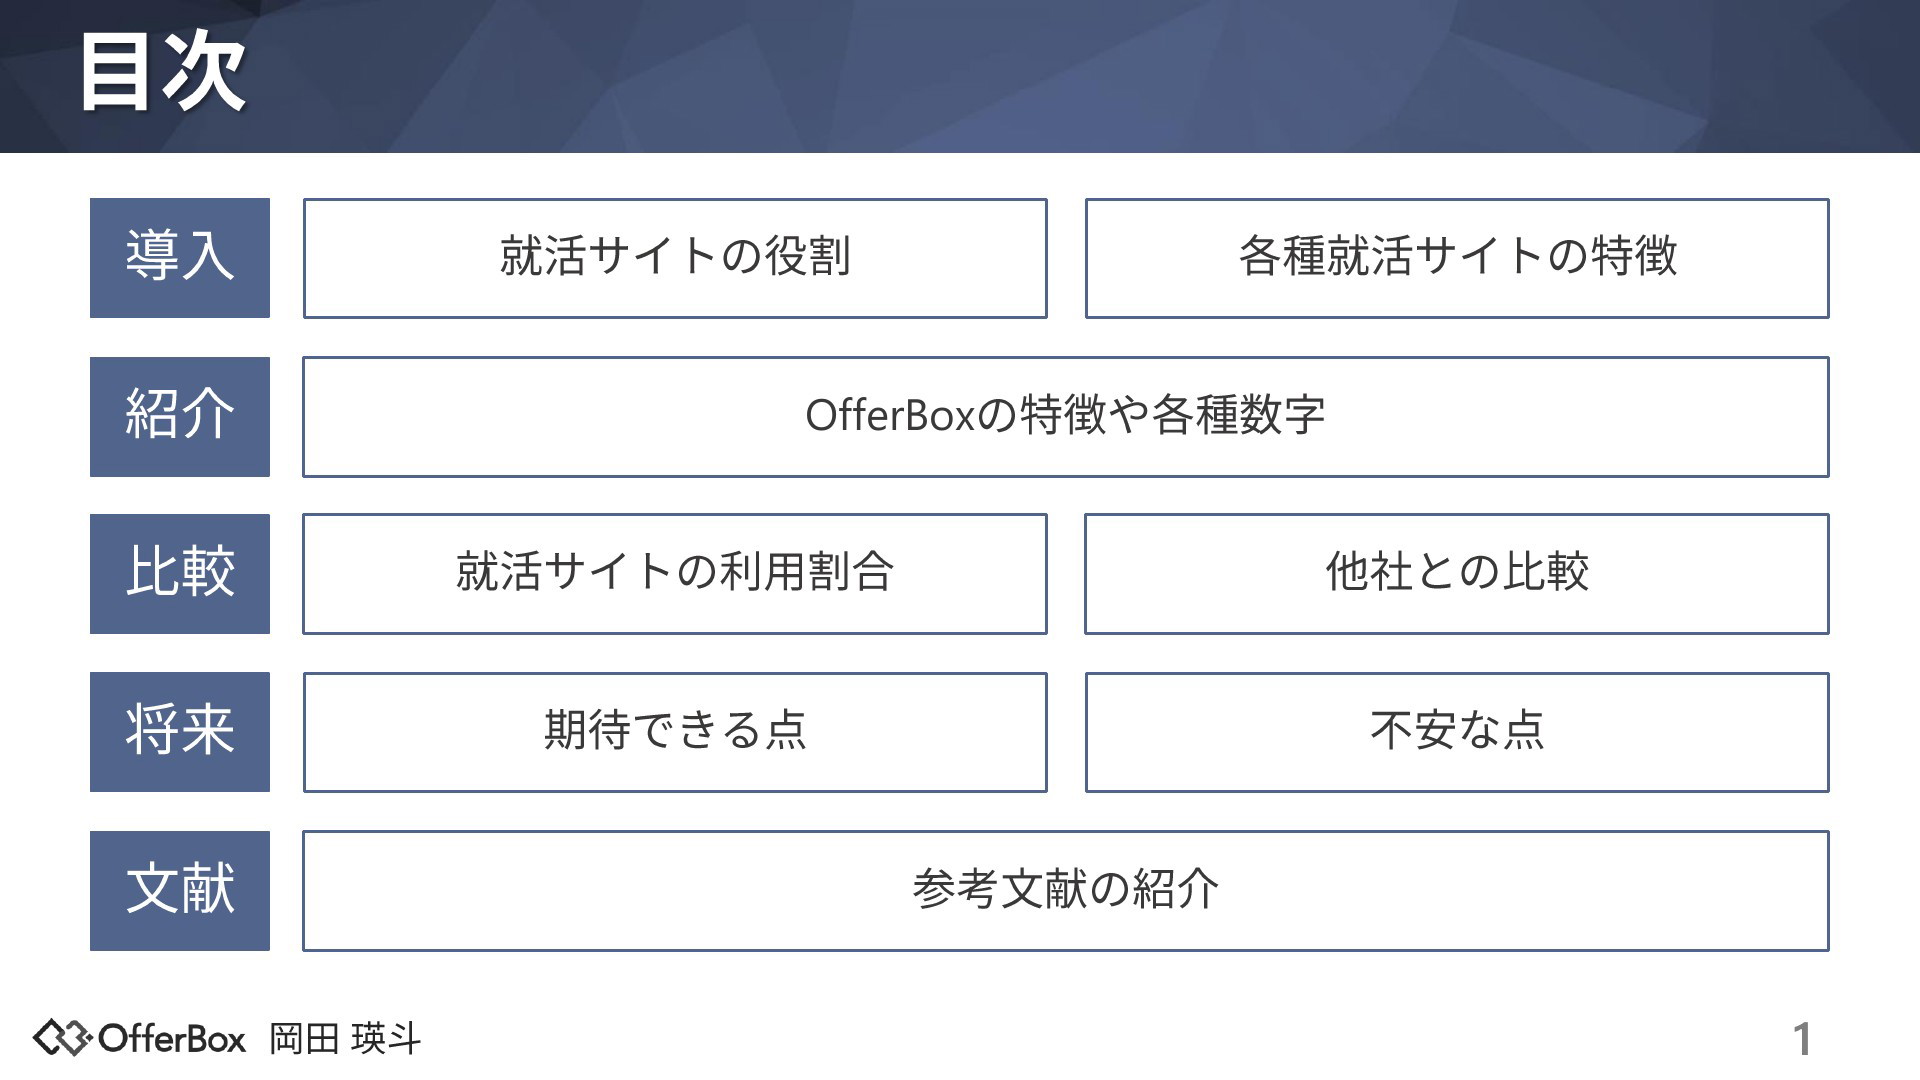Select the 紹介 section label
1920x1080 pixels.
[x=180, y=417]
